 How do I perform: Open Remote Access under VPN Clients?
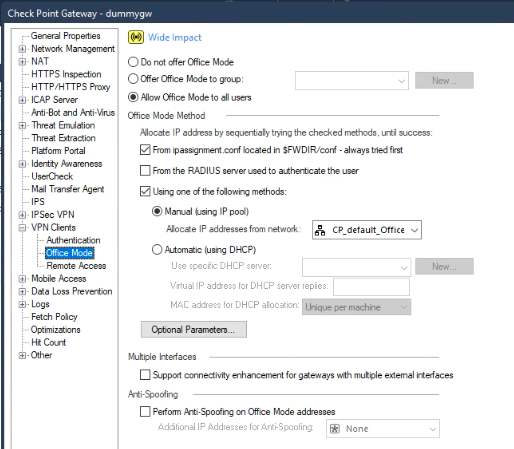point(76,266)
